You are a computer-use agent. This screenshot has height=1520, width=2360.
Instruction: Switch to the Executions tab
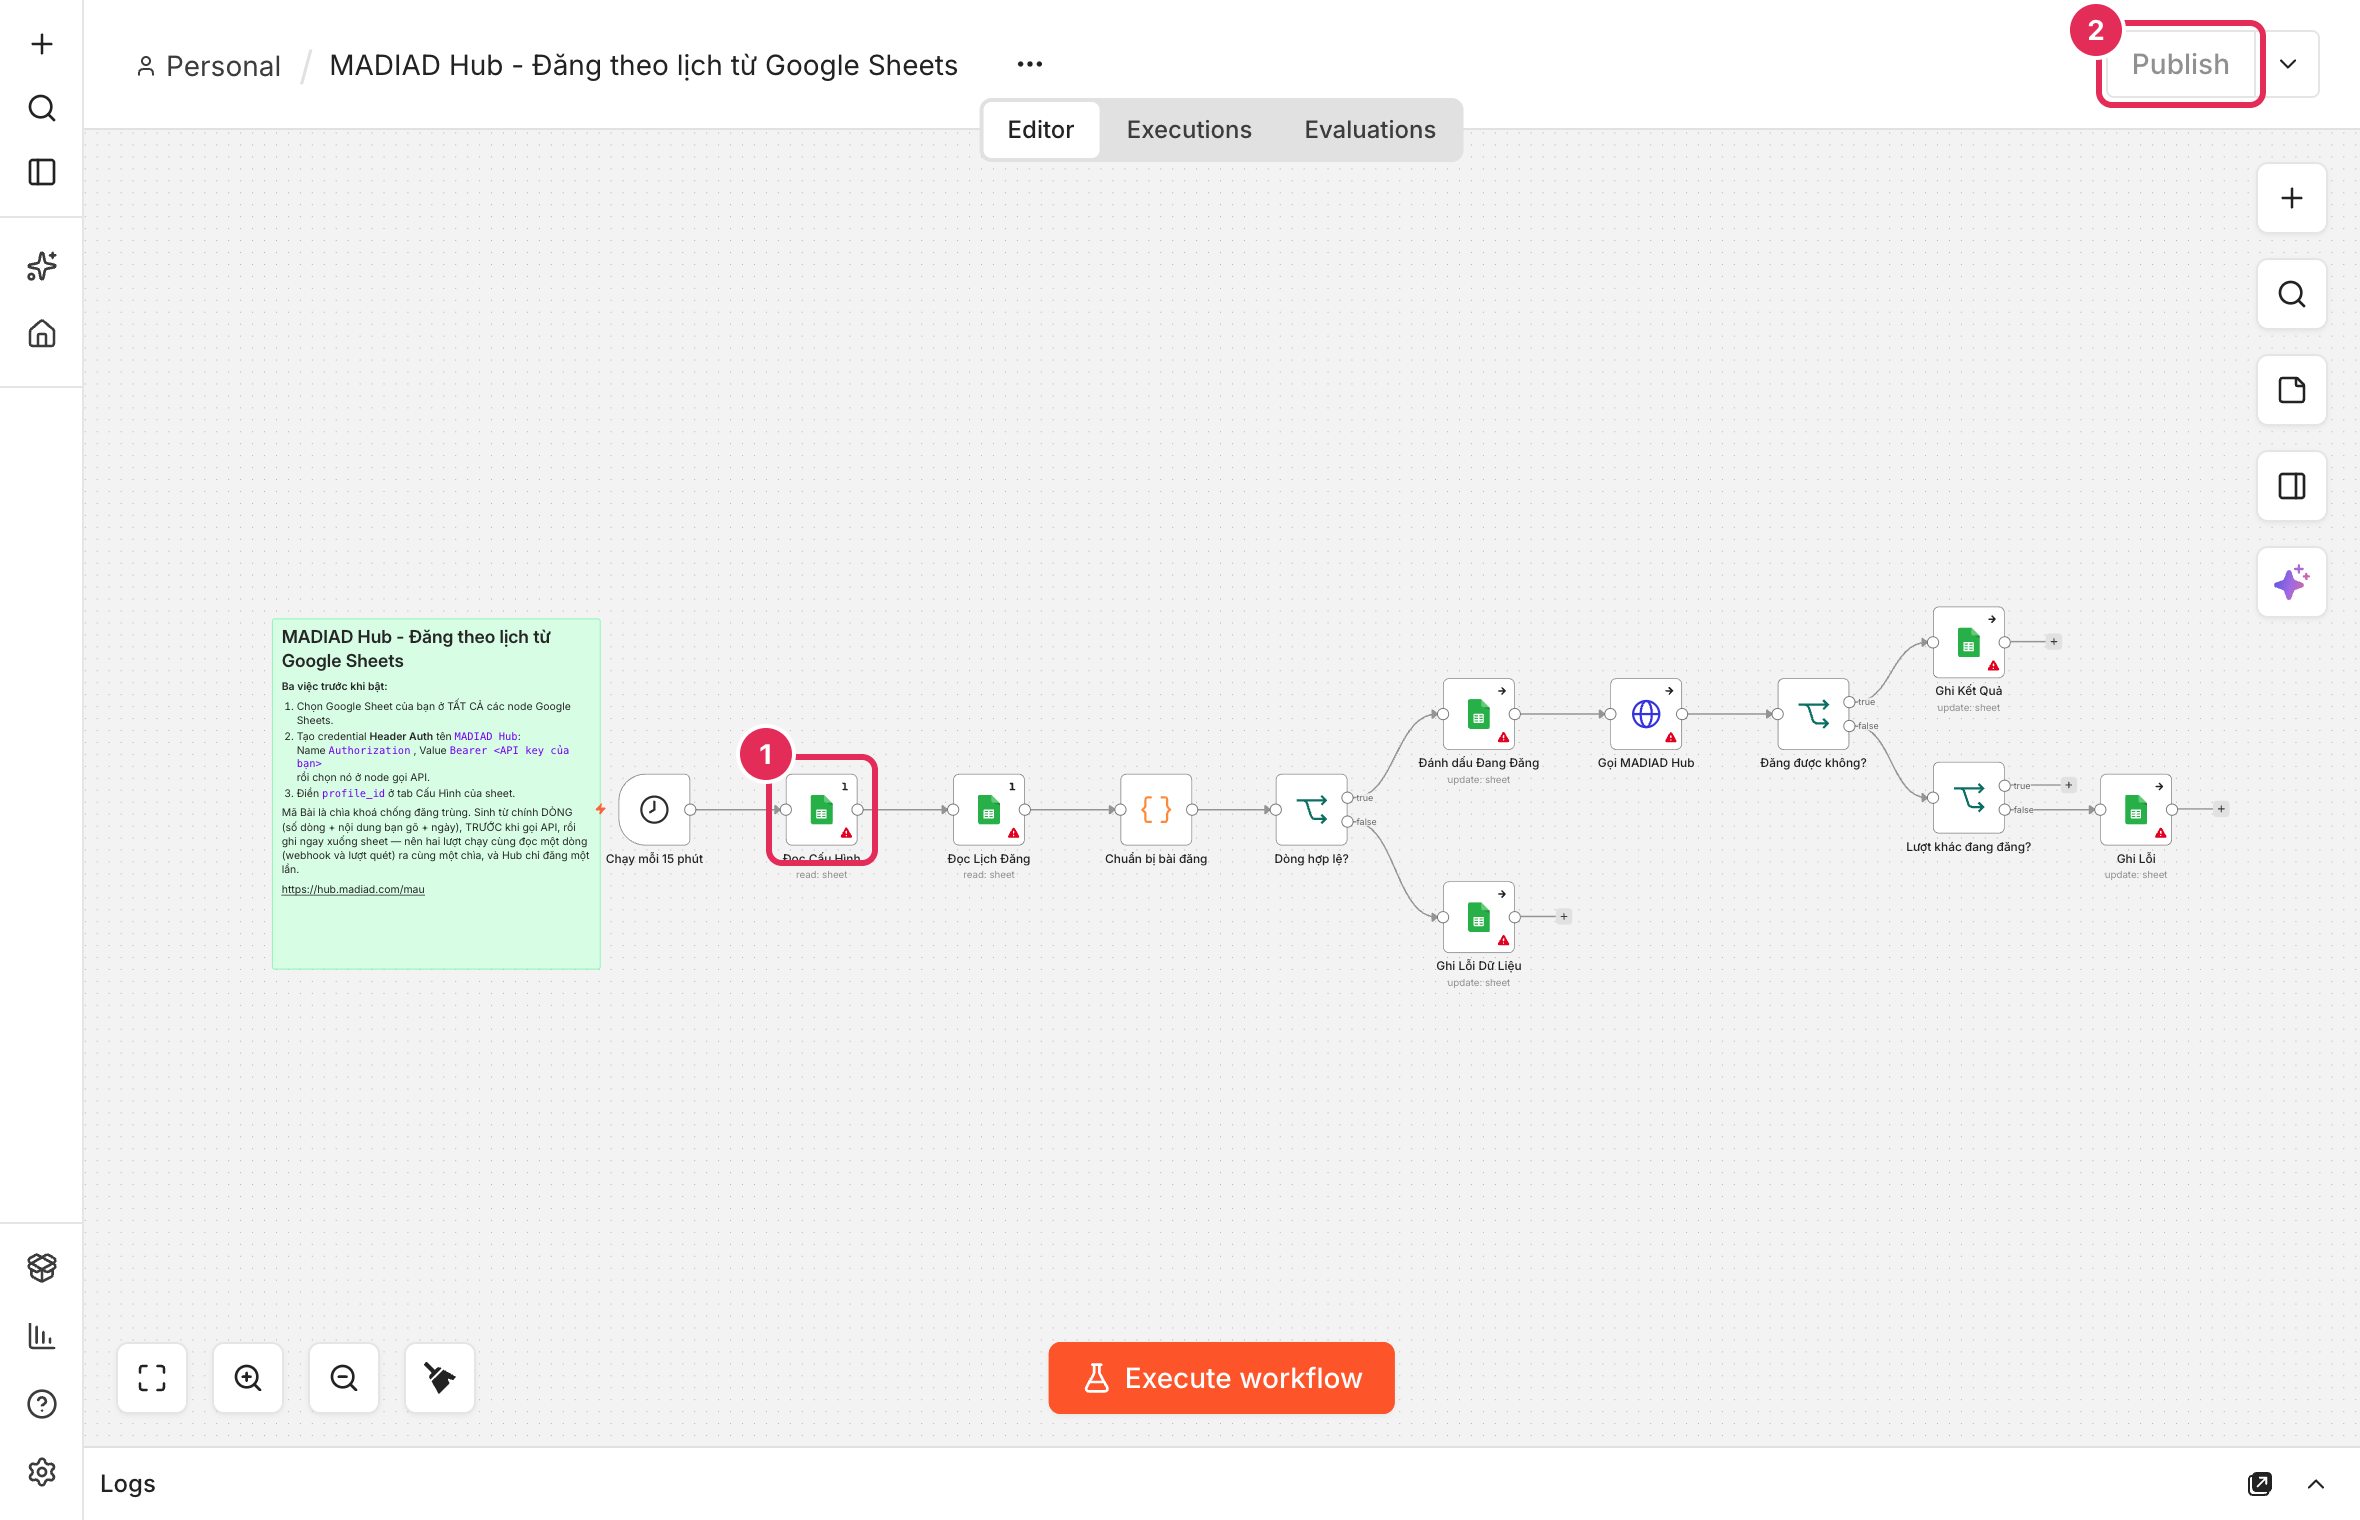click(1189, 130)
